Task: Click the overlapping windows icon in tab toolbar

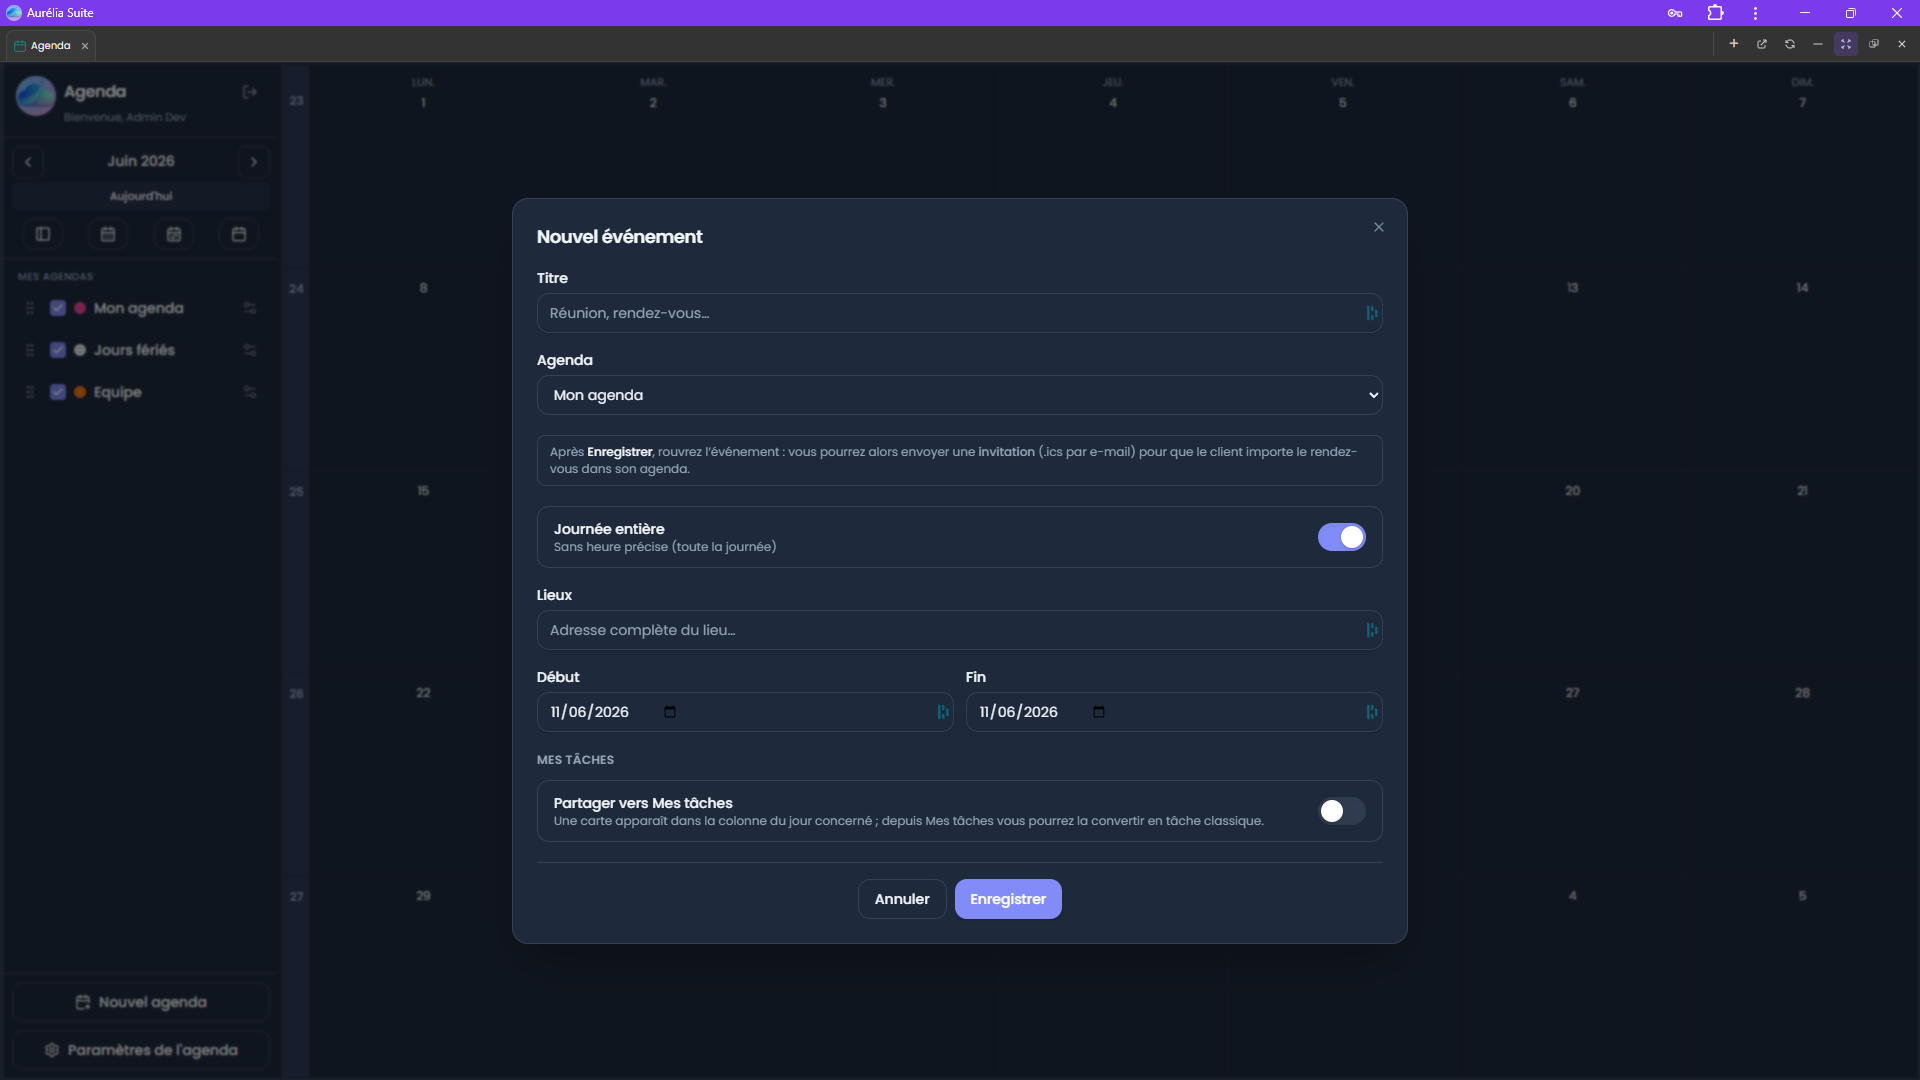Action: (x=1874, y=44)
